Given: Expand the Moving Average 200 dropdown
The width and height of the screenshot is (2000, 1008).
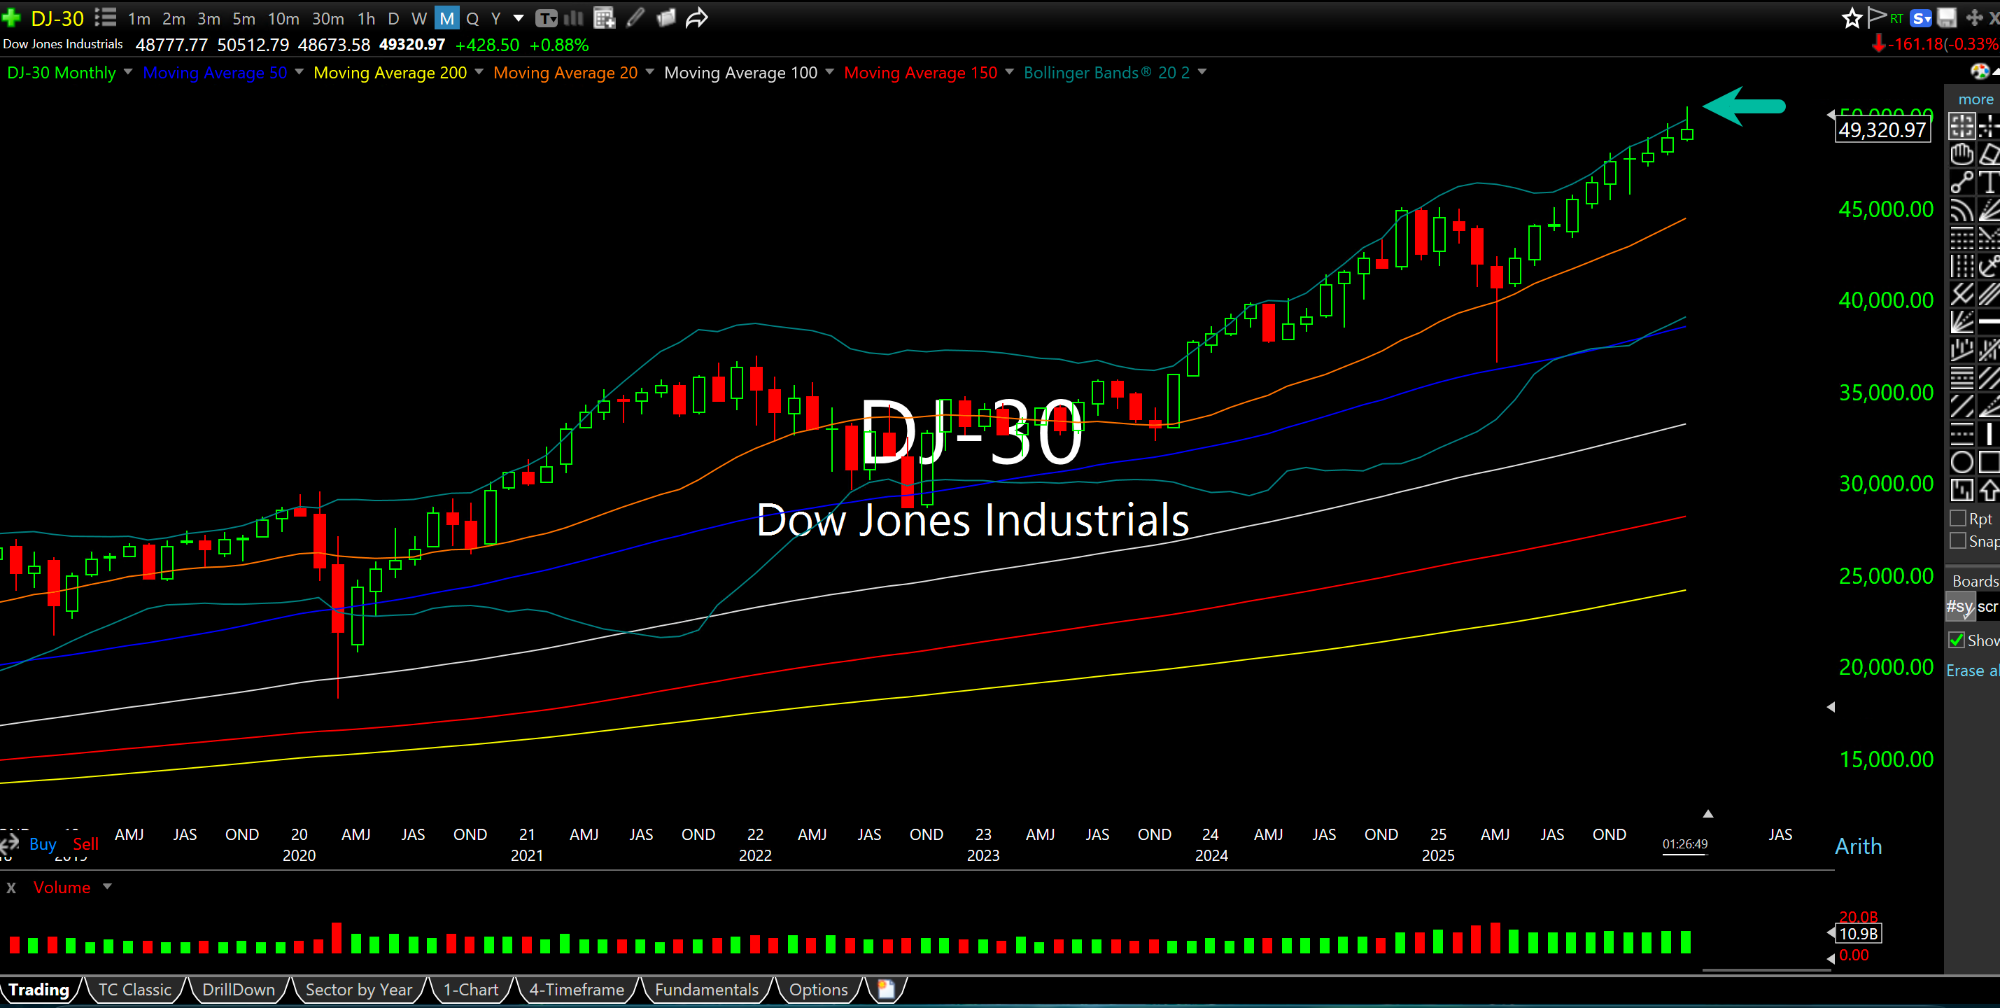Looking at the screenshot, I should (x=479, y=72).
